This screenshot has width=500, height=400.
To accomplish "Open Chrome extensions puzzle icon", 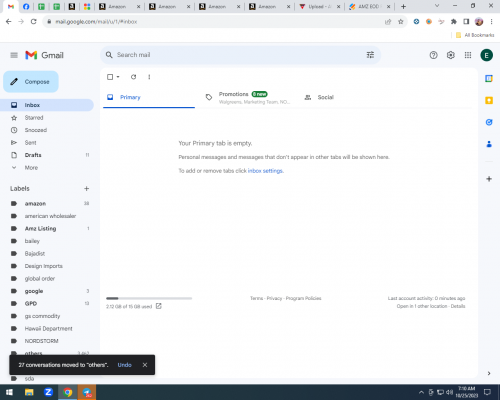I will (454, 22).
